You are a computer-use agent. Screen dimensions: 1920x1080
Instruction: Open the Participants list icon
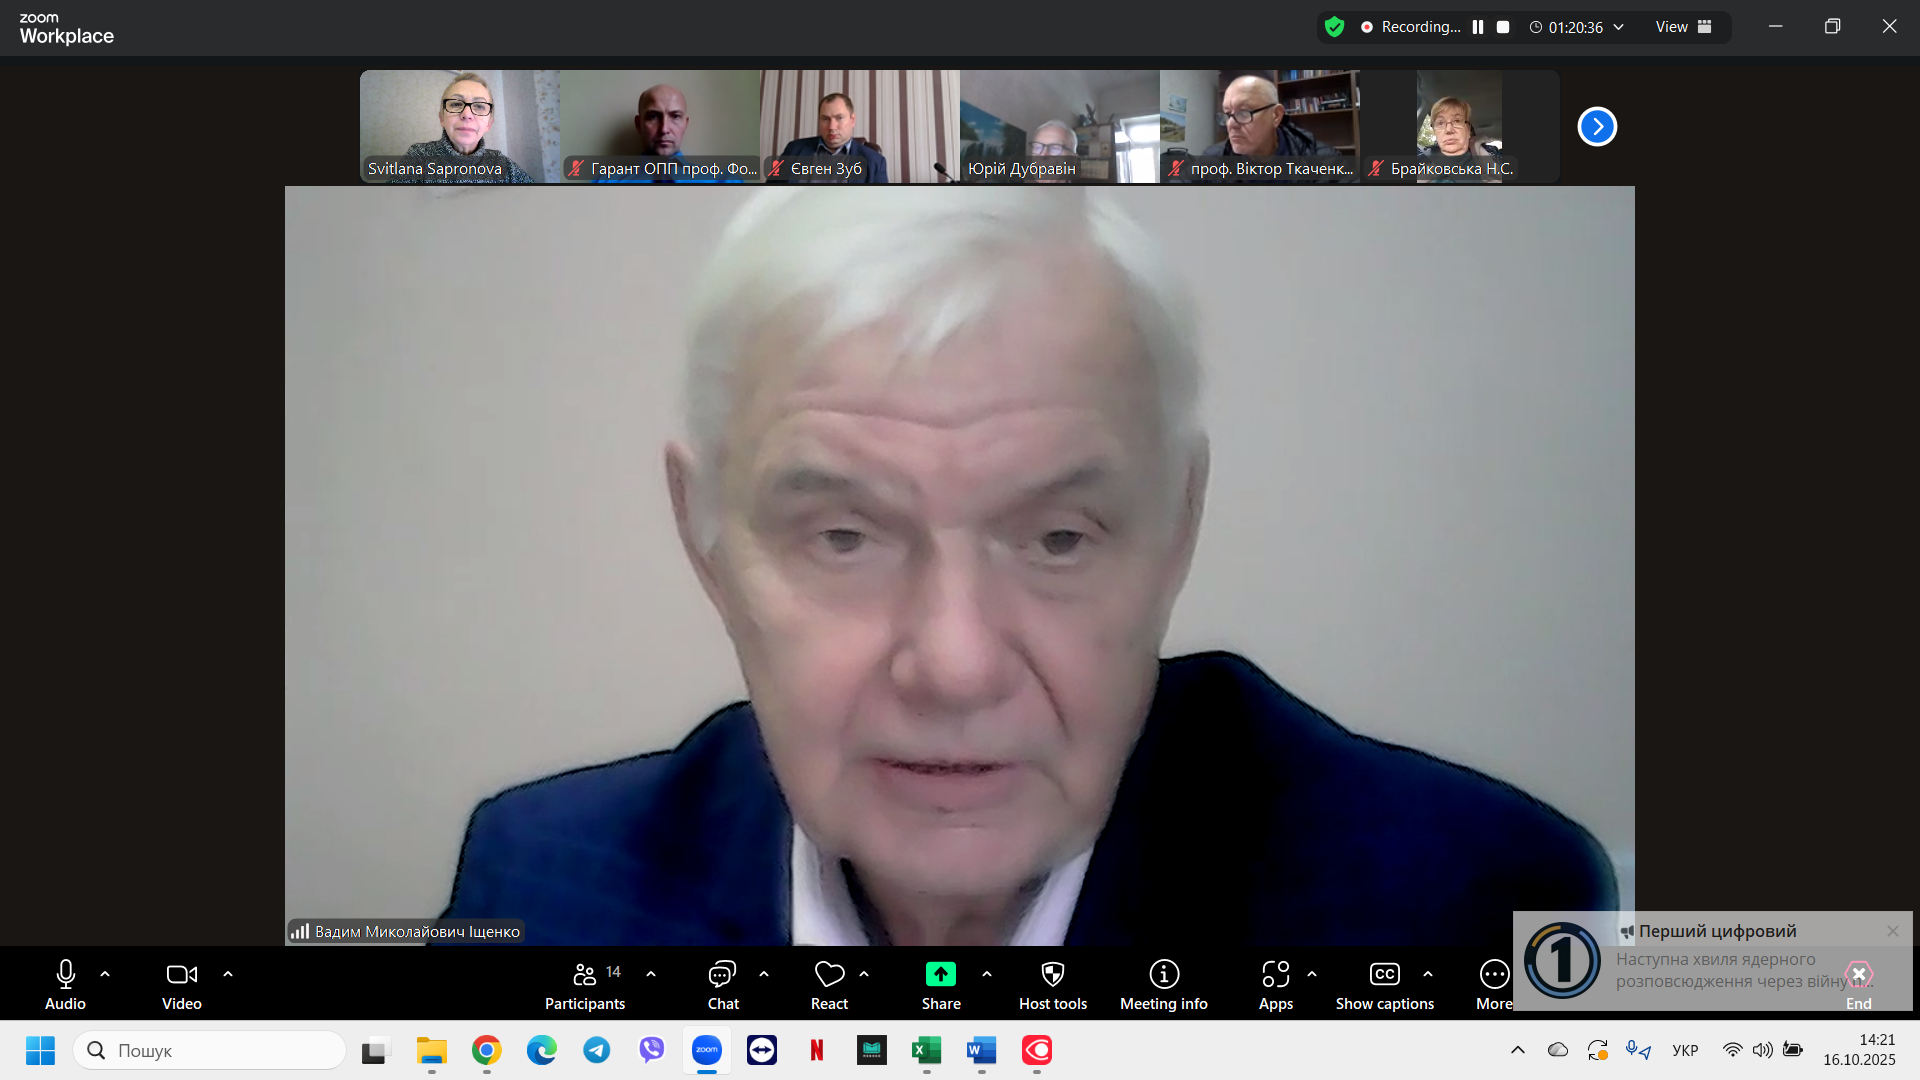click(585, 974)
